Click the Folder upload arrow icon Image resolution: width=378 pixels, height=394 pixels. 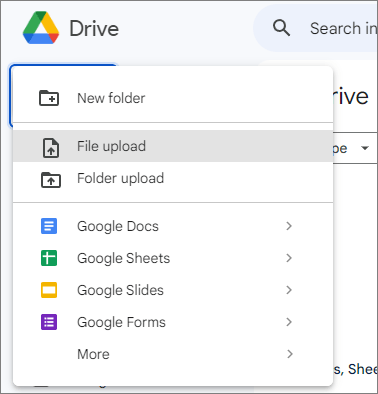[51, 180]
